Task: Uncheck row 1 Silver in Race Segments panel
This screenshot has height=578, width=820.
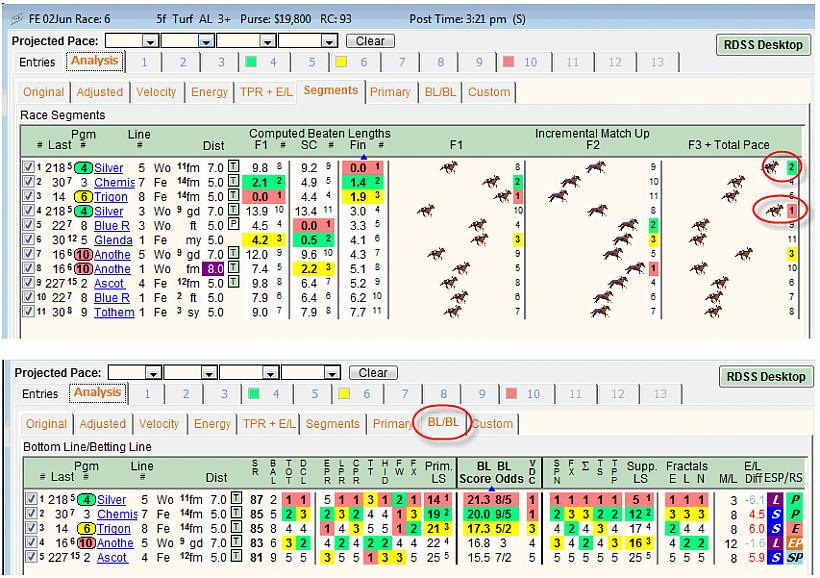Action: (x=28, y=167)
